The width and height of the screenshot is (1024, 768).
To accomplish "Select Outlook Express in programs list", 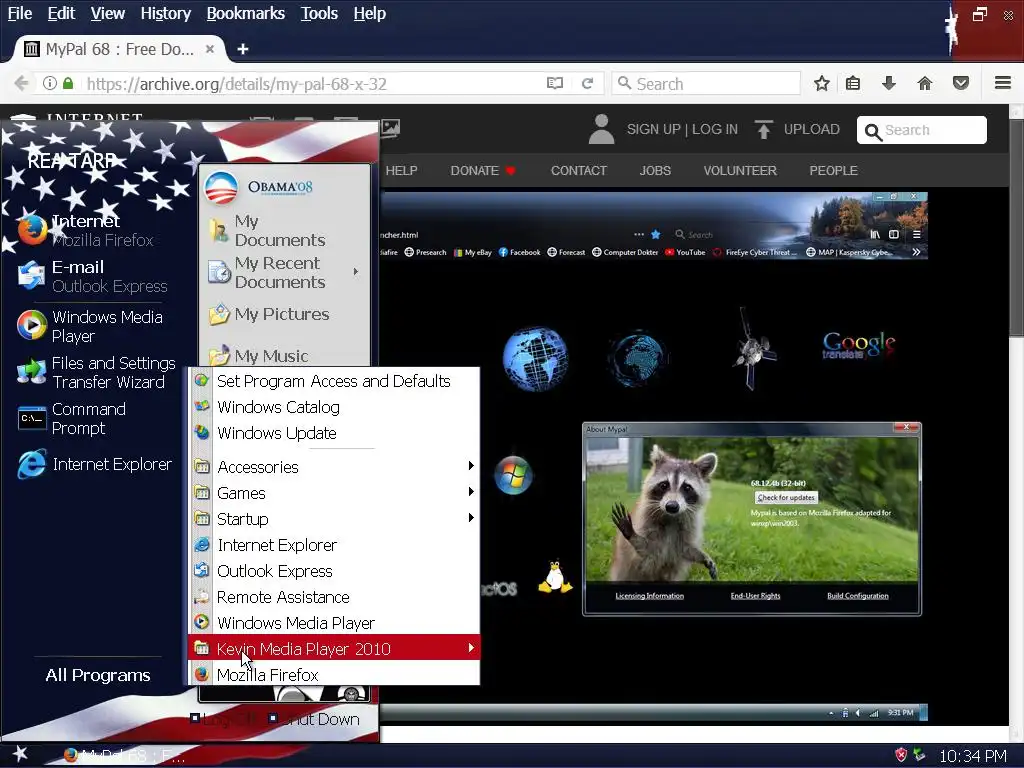I will tap(334, 571).
